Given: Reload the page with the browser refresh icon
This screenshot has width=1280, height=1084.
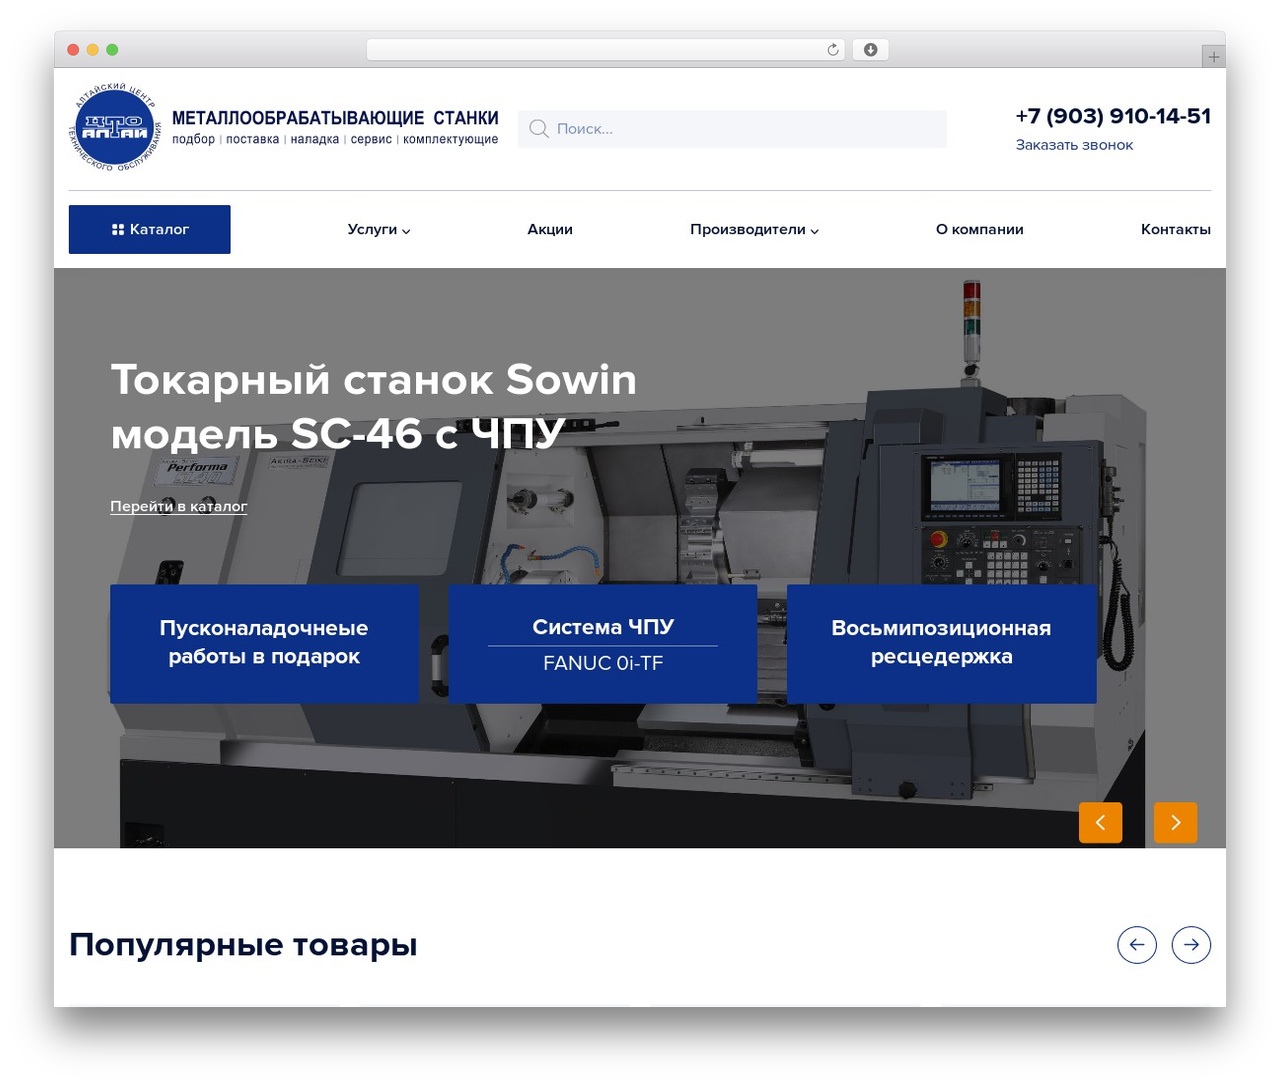Looking at the screenshot, I should [833, 50].
